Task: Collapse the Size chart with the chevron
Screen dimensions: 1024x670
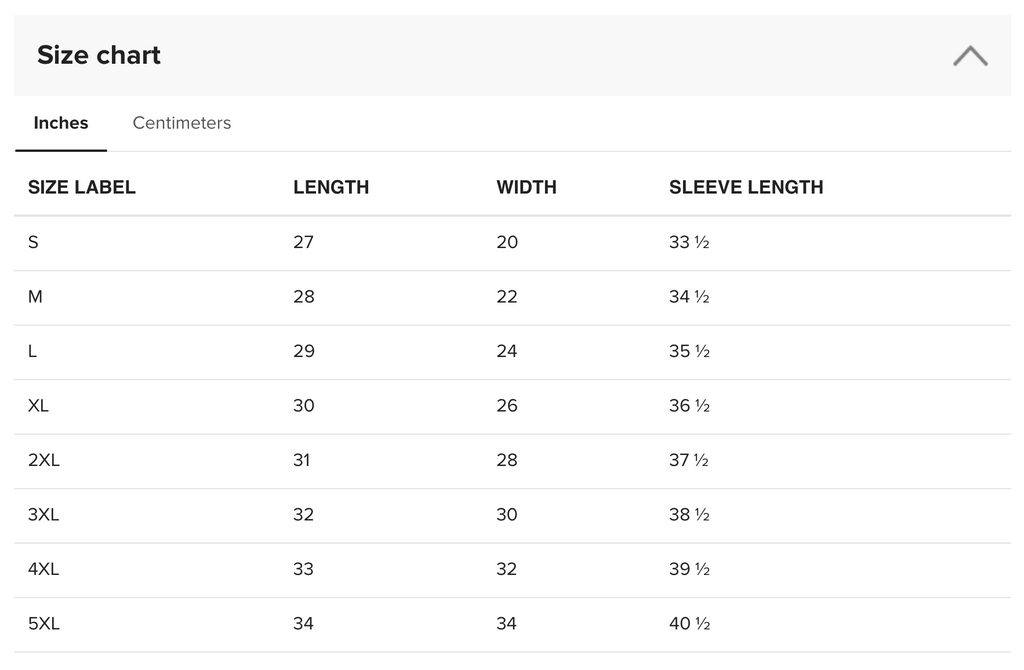Action: coord(970,56)
